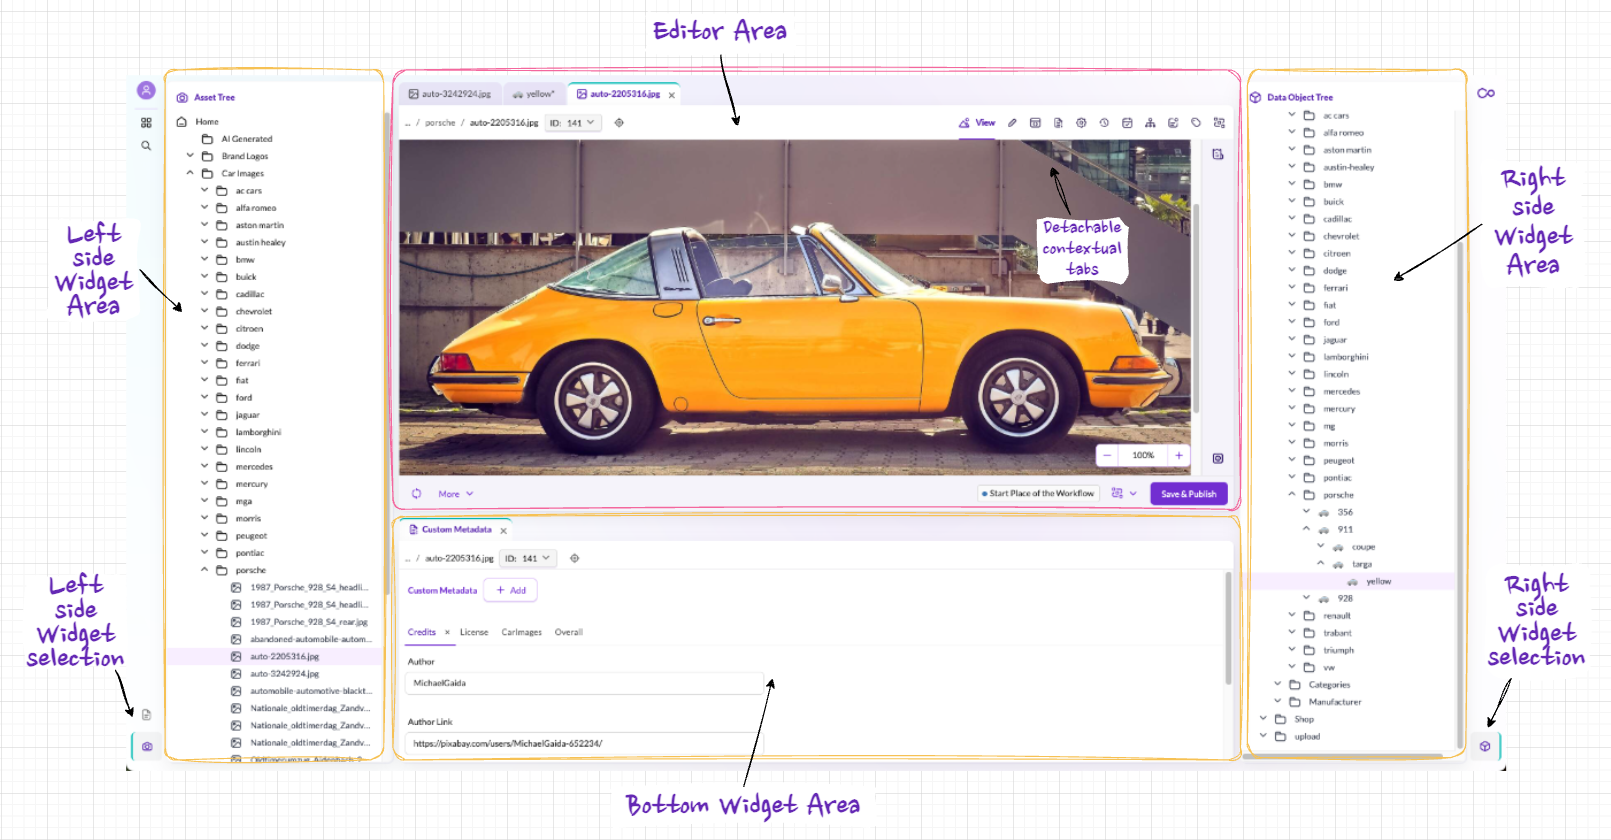
Task: Click the focal point icon below image
Action: tap(1218, 458)
